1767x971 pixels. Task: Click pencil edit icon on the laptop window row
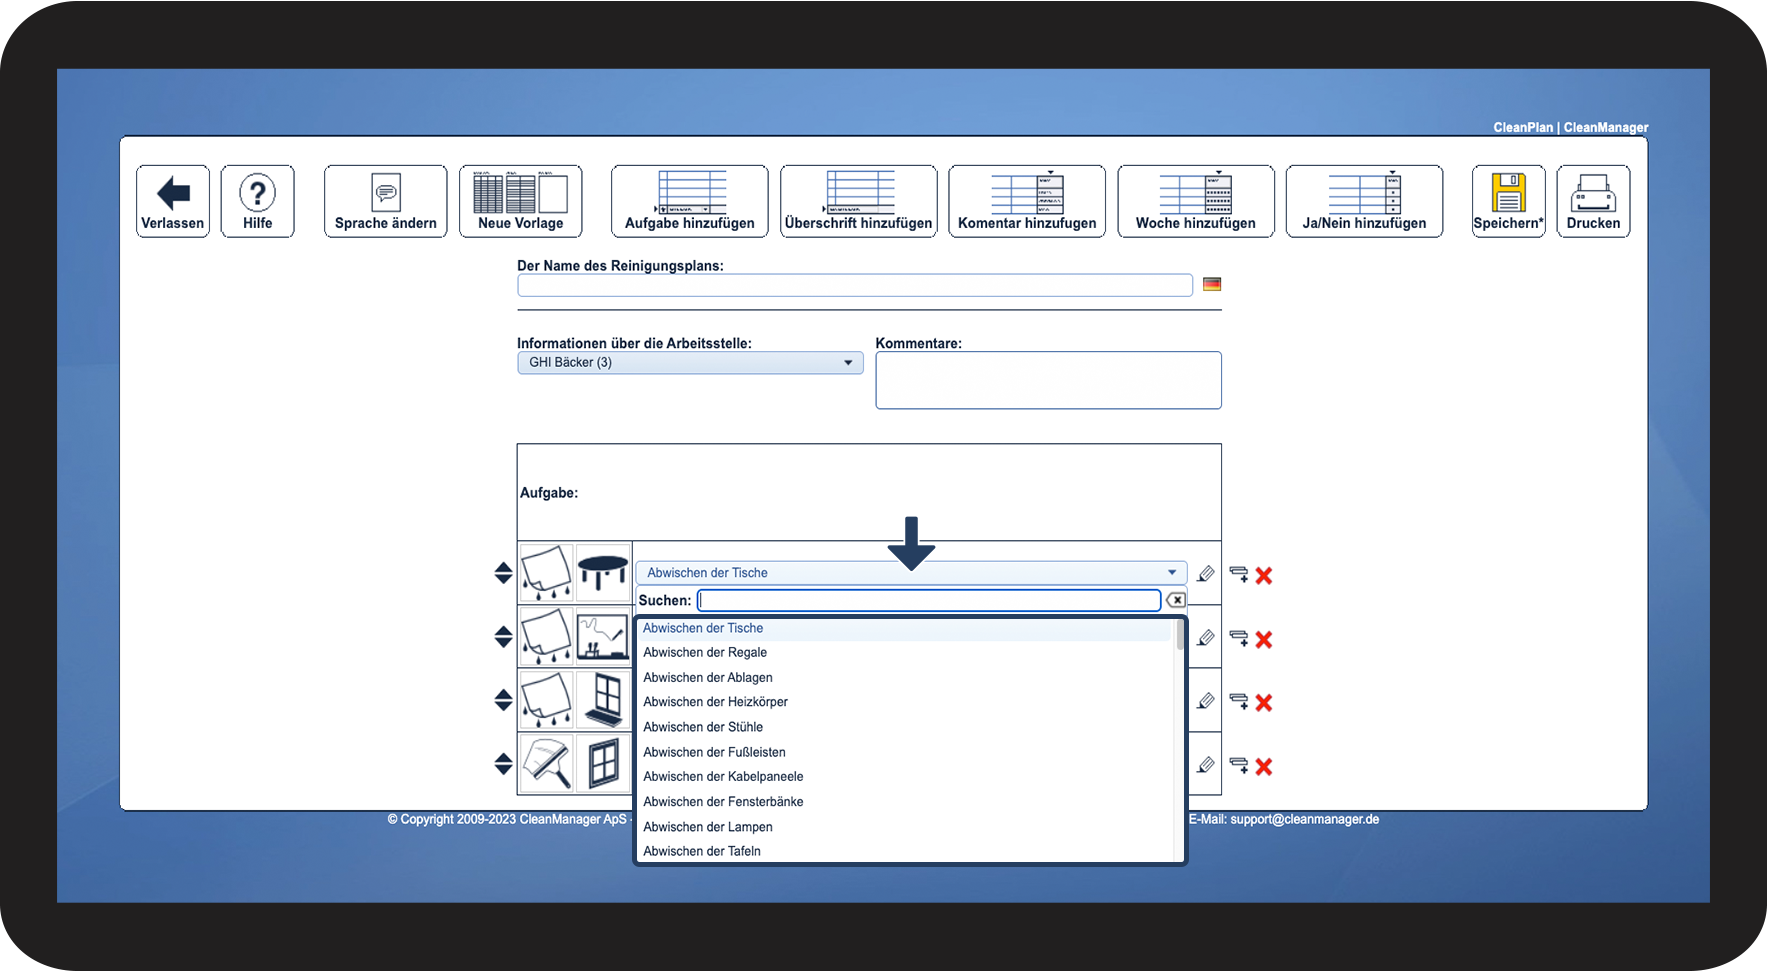1206,701
